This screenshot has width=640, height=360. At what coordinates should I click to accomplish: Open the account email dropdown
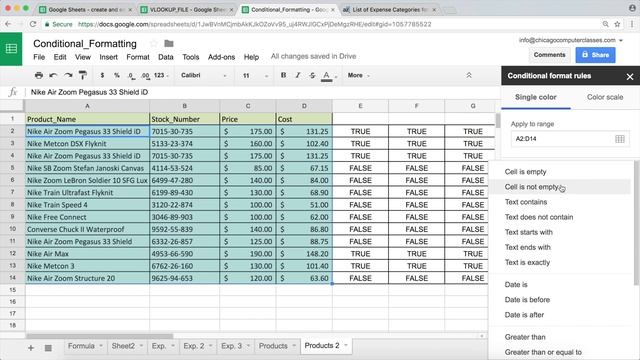tap(571, 40)
